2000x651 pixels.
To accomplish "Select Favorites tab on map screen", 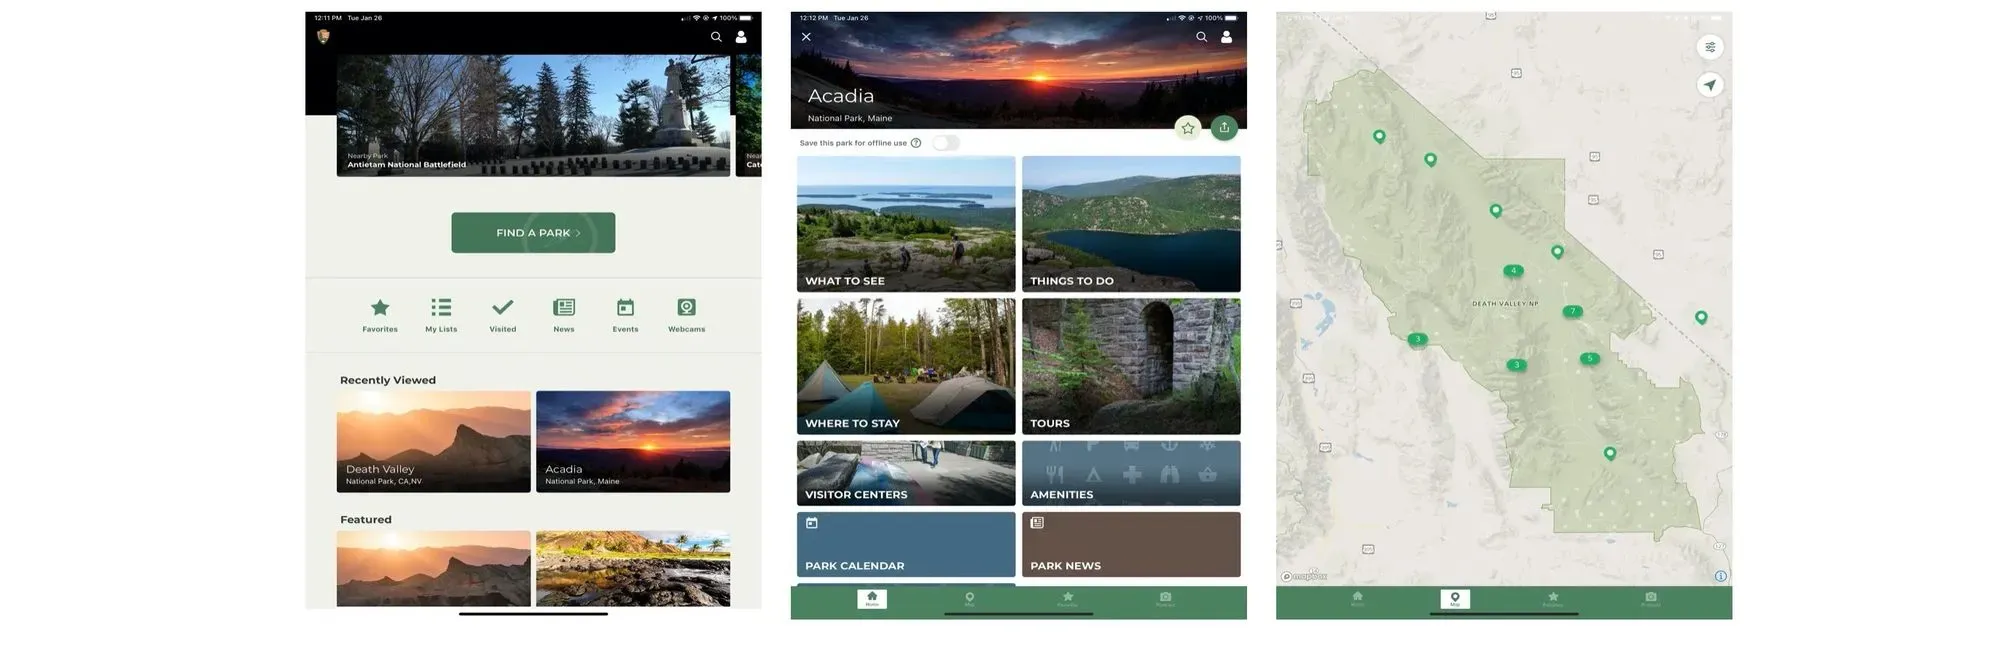I will click(1553, 599).
